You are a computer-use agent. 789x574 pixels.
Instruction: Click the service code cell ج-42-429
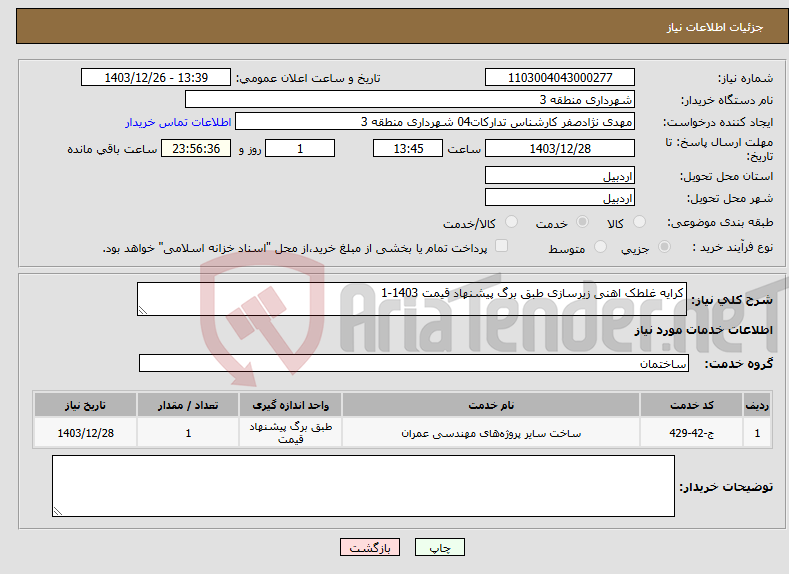pos(692,433)
